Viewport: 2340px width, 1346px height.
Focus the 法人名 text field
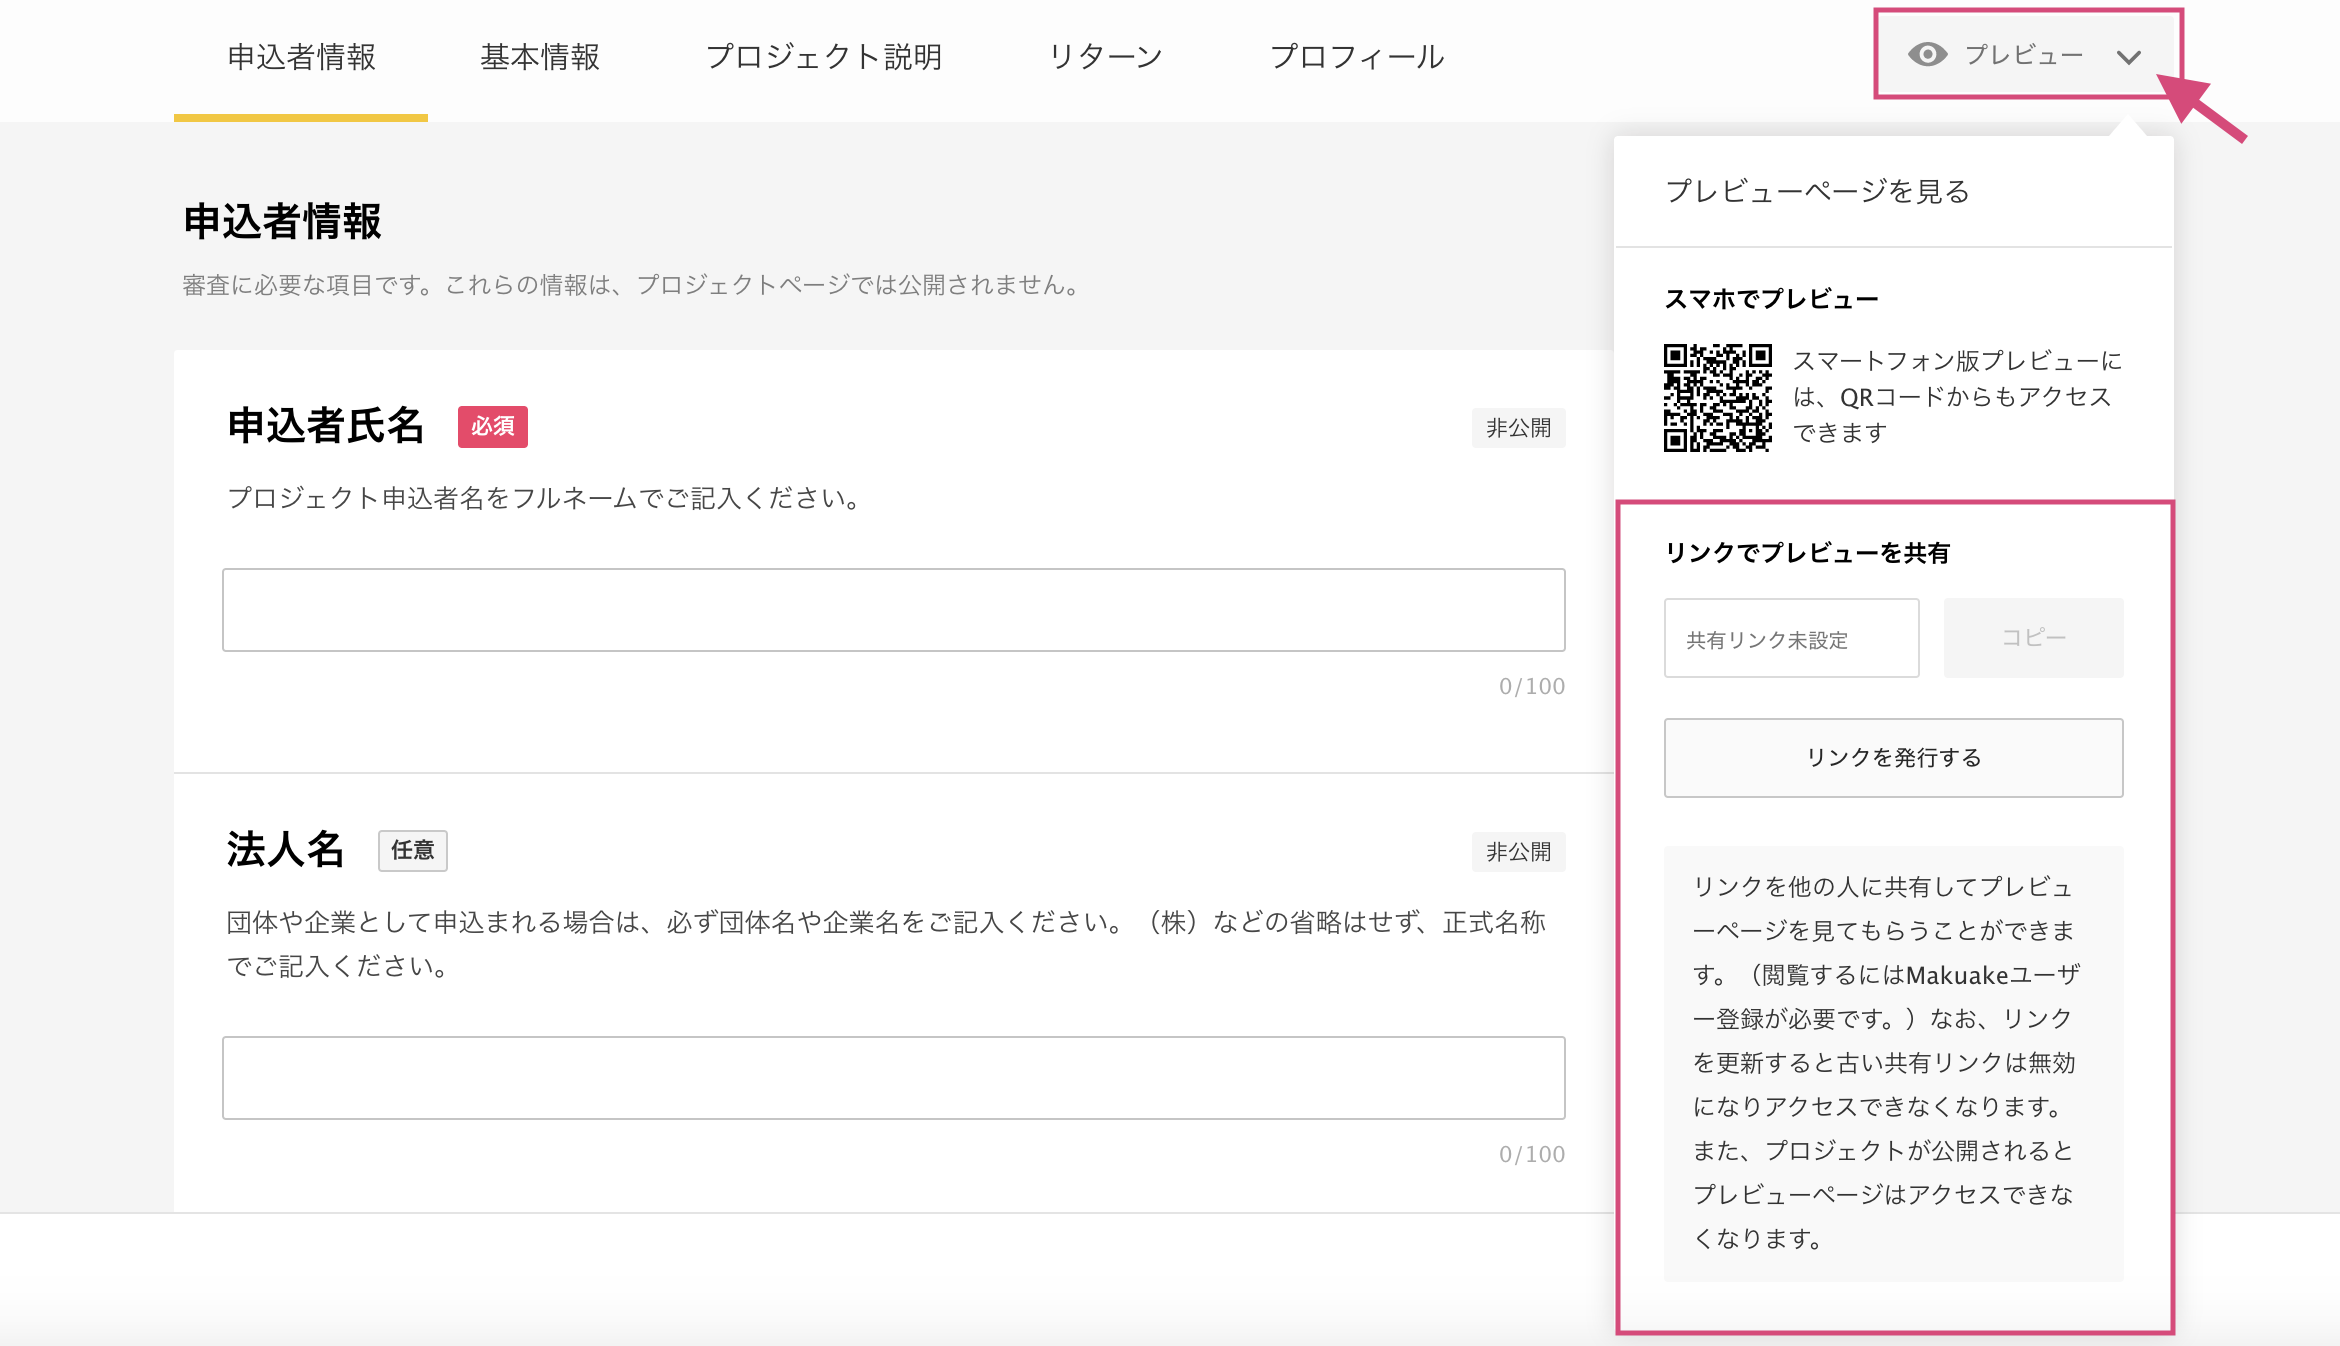[x=893, y=1078]
